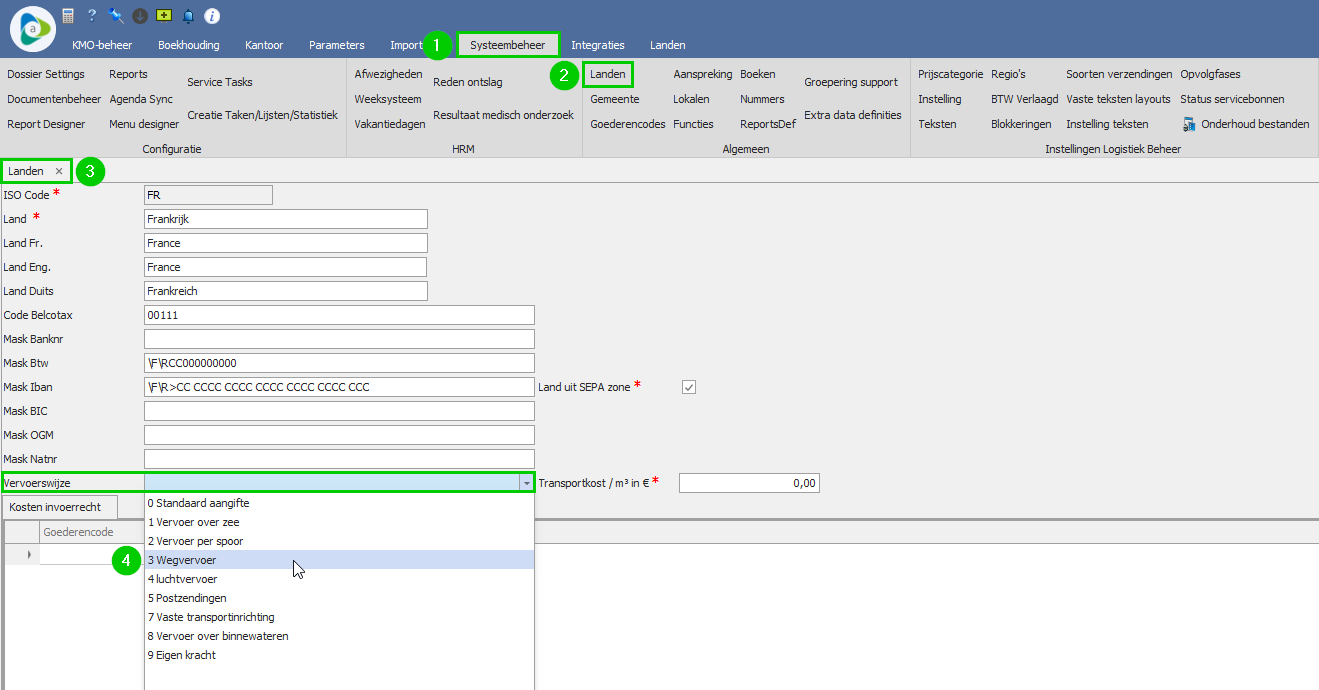Choose '4 luchtvervoer' in the Vervoerswijze list
This screenshot has width=1319, height=690.
point(182,579)
